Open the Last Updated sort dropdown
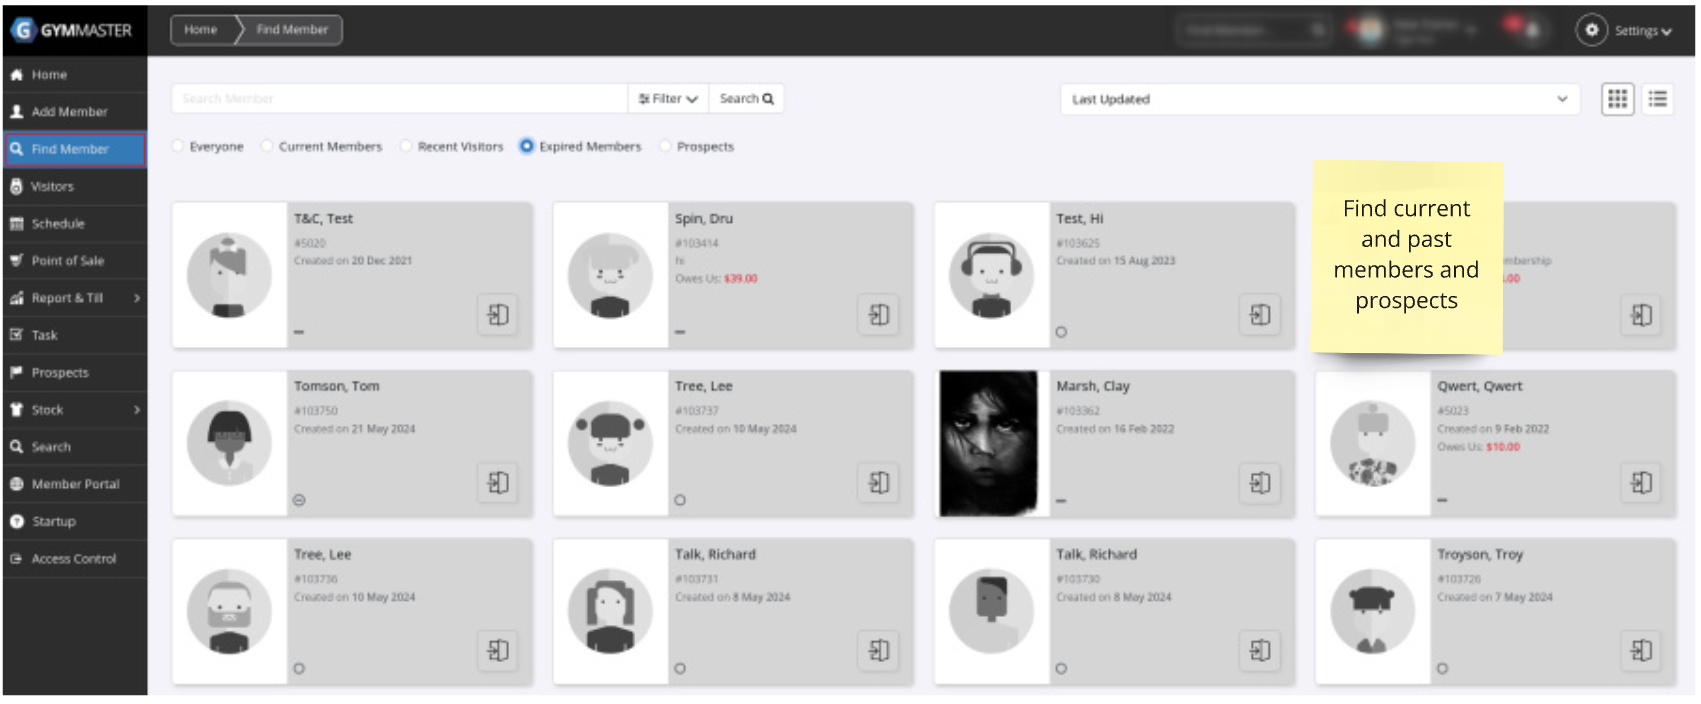Viewport: 1701px width, 704px height. (x=1319, y=99)
